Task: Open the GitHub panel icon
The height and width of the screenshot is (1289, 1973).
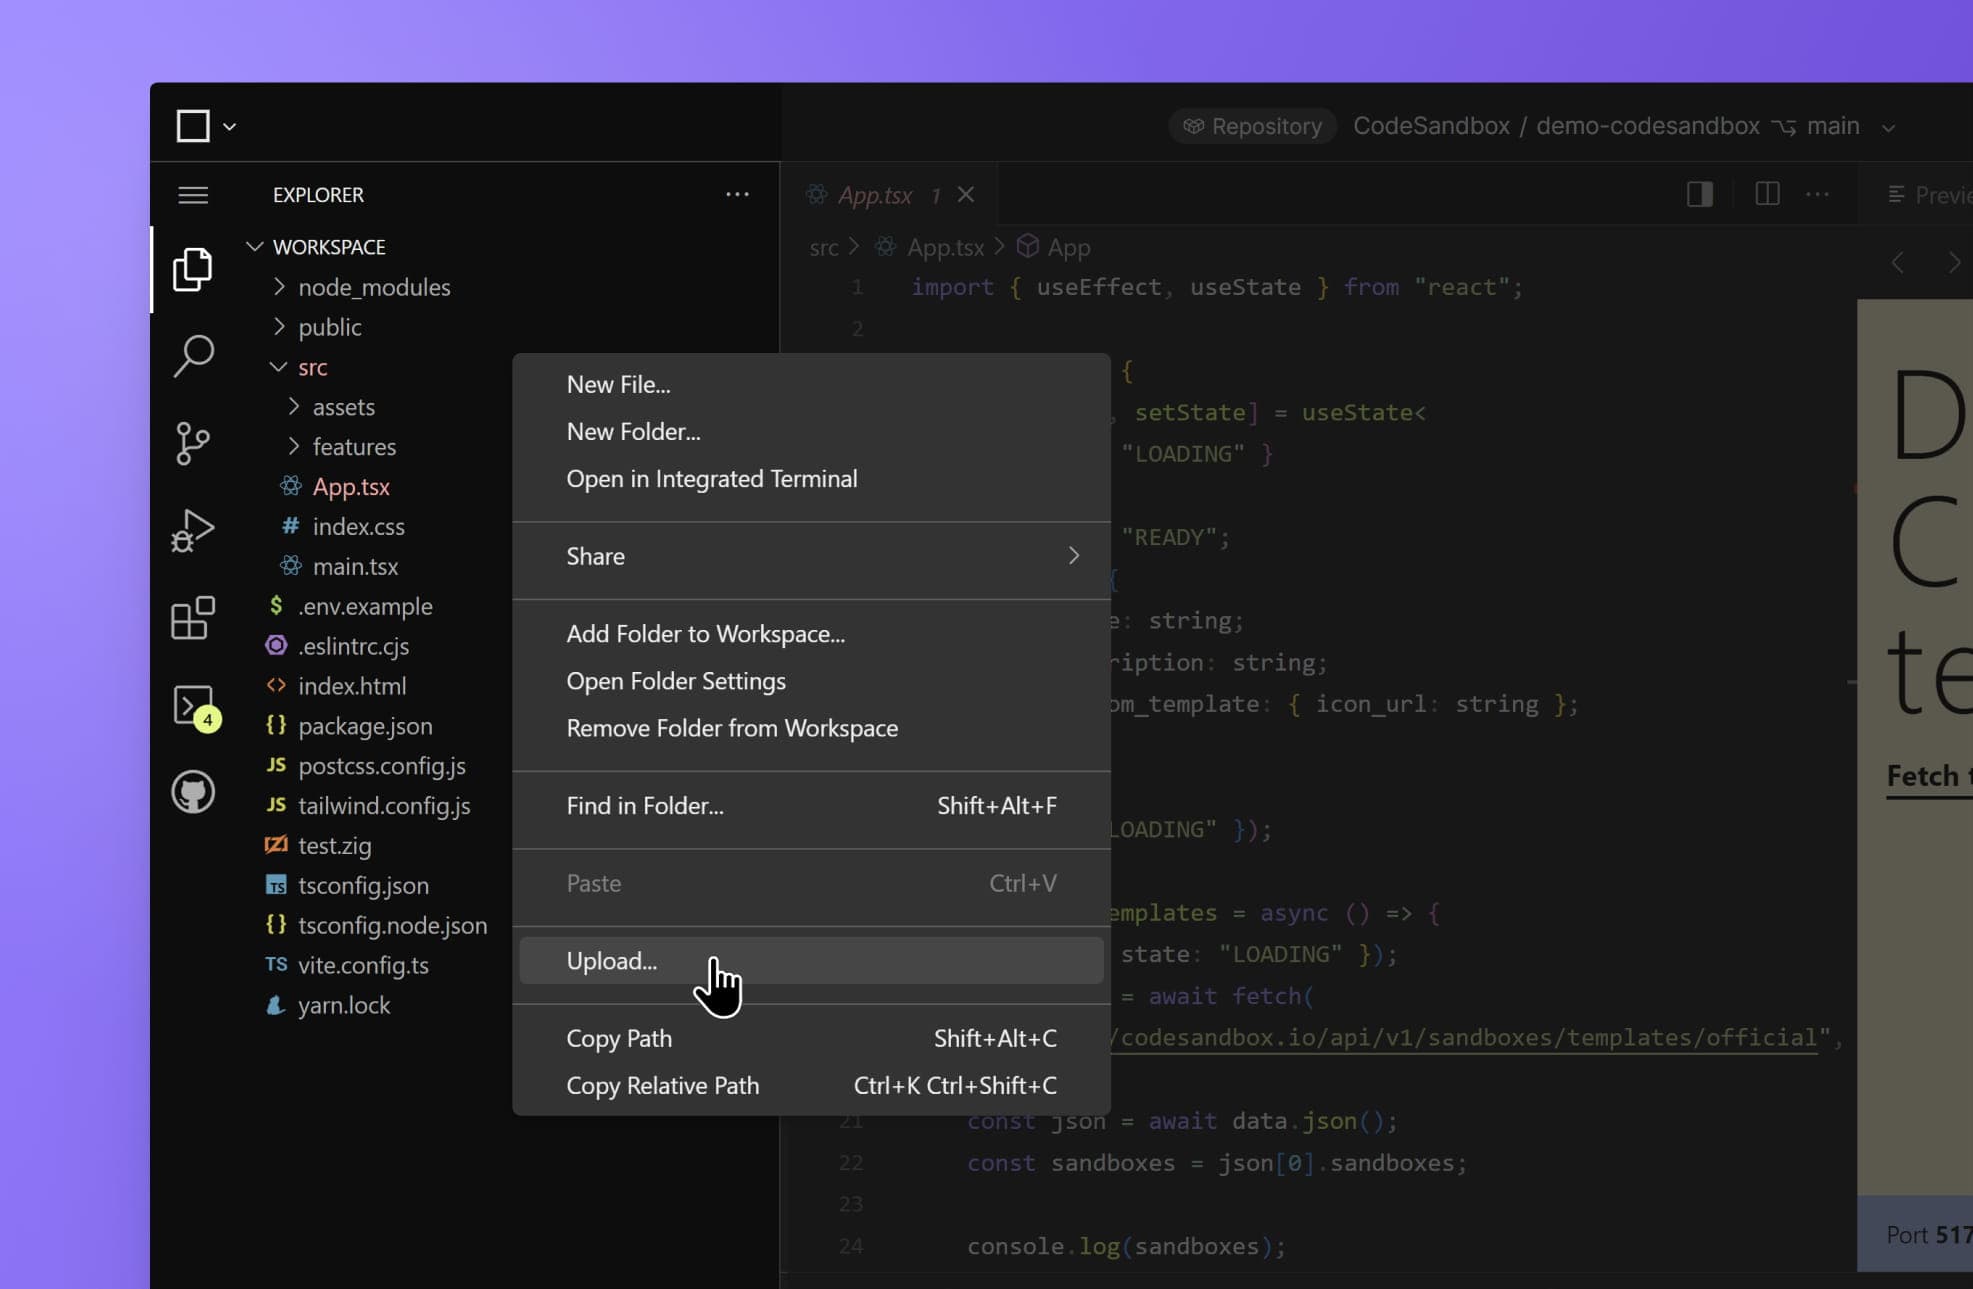Action: click(193, 792)
